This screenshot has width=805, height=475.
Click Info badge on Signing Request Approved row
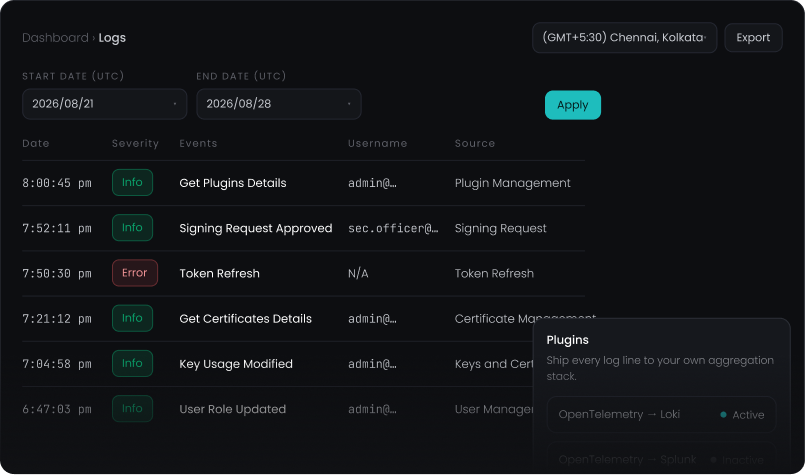click(x=132, y=227)
